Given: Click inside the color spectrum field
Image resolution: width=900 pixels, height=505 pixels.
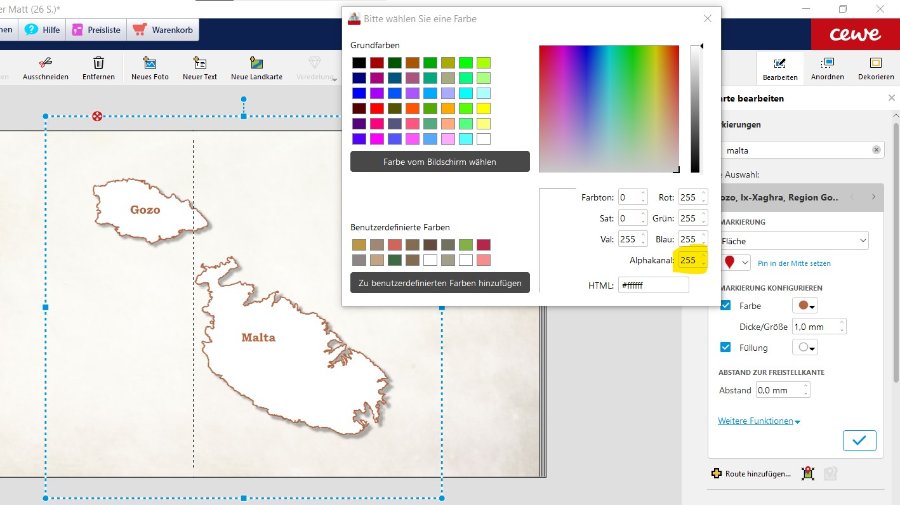Looking at the screenshot, I should tap(608, 108).
